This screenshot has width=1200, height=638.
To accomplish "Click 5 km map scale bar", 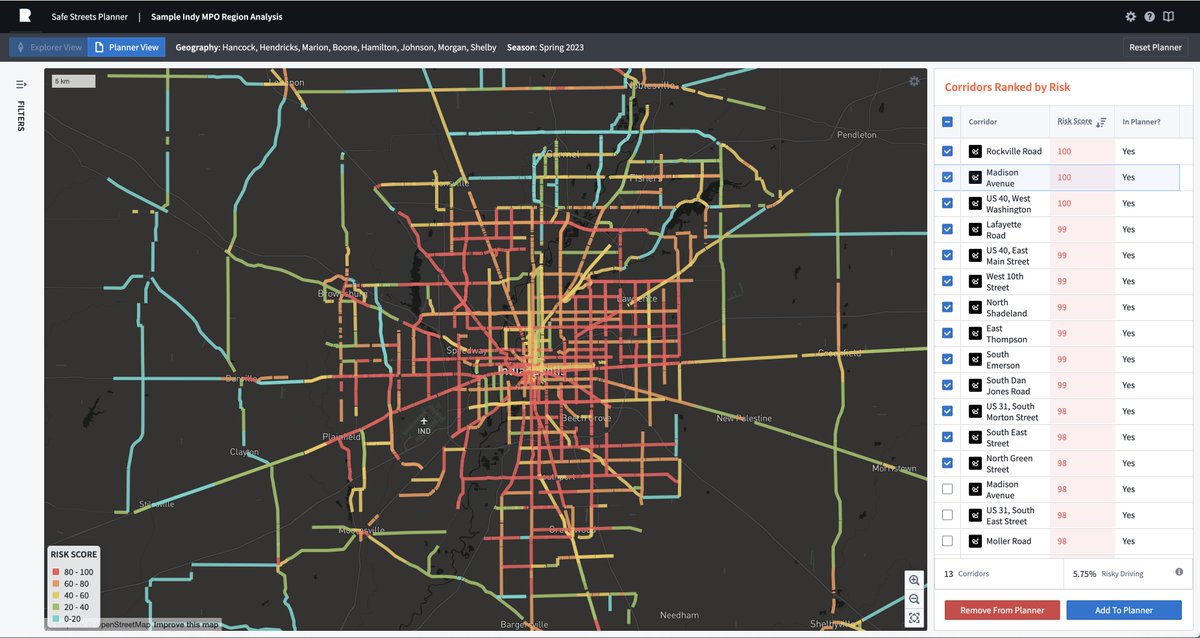I will [x=73, y=81].
